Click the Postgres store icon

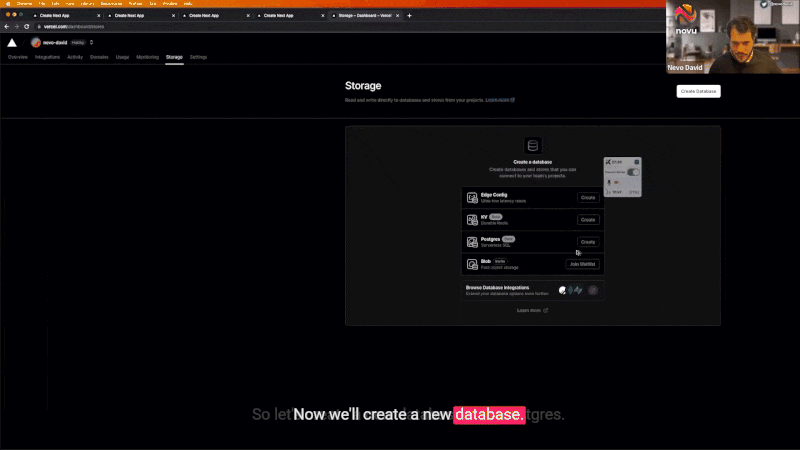tap(472, 242)
